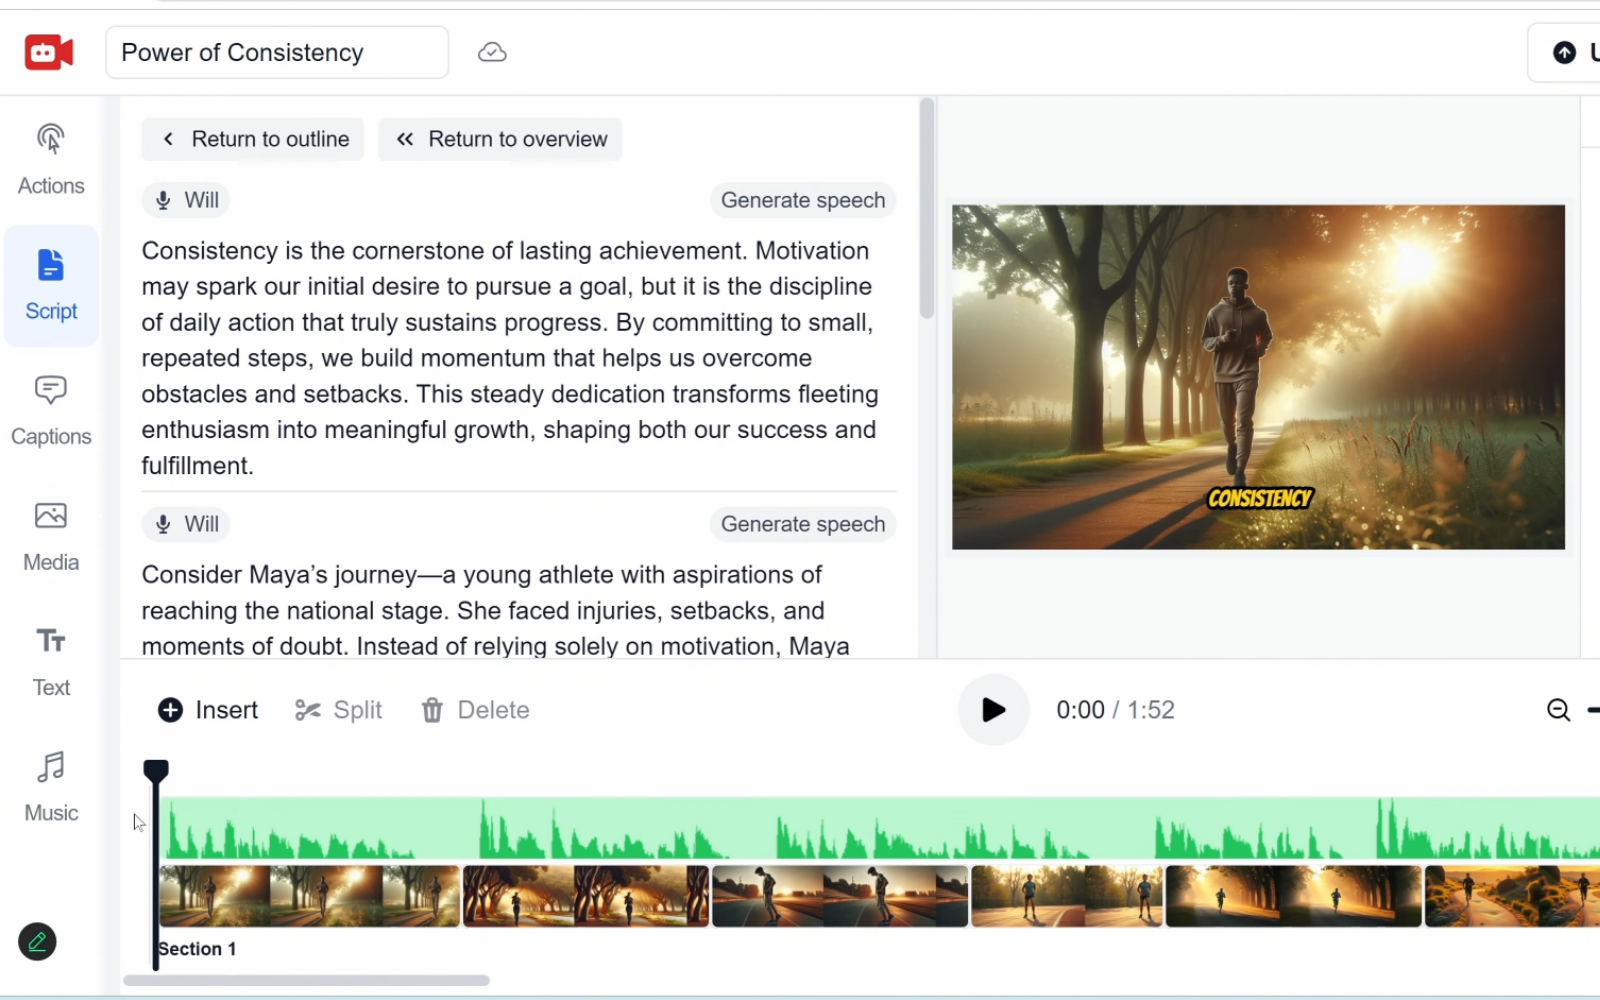Open the Media sidebar panel
The height and width of the screenshot is (1000, 1600).
click(51, 537)
